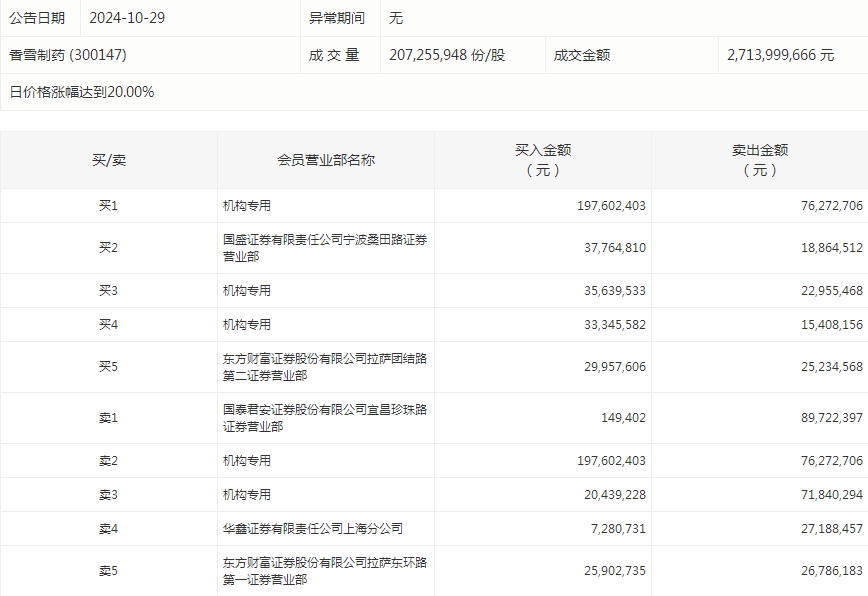Open 国盛证券宁波桑田路证券营业部 entry
868x596 pixels.
tap(326, 248)
